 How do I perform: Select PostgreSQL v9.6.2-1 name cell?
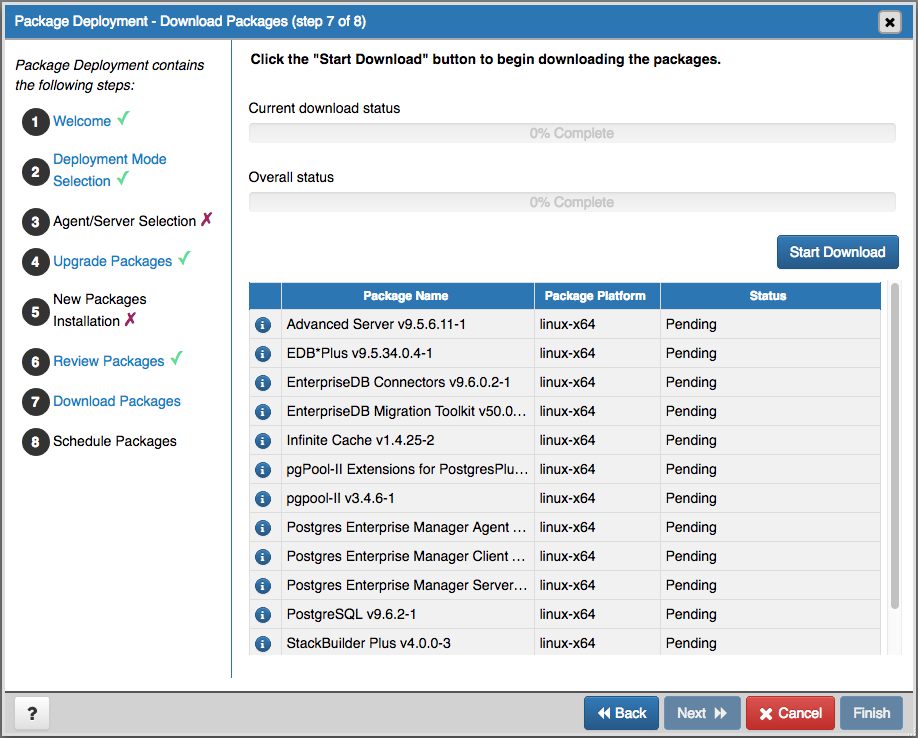click(x=407, y=615)
